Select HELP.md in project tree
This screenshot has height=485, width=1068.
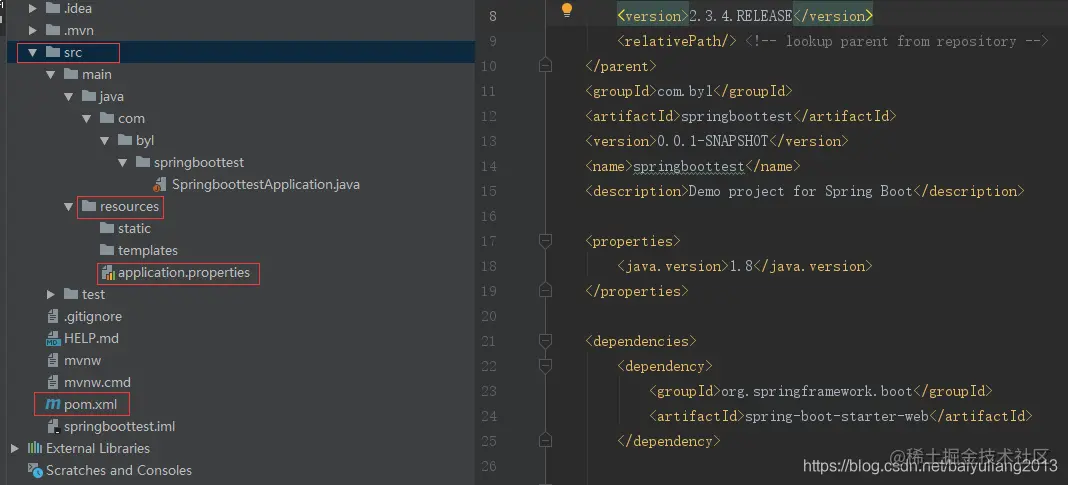(x=91, y=339)
